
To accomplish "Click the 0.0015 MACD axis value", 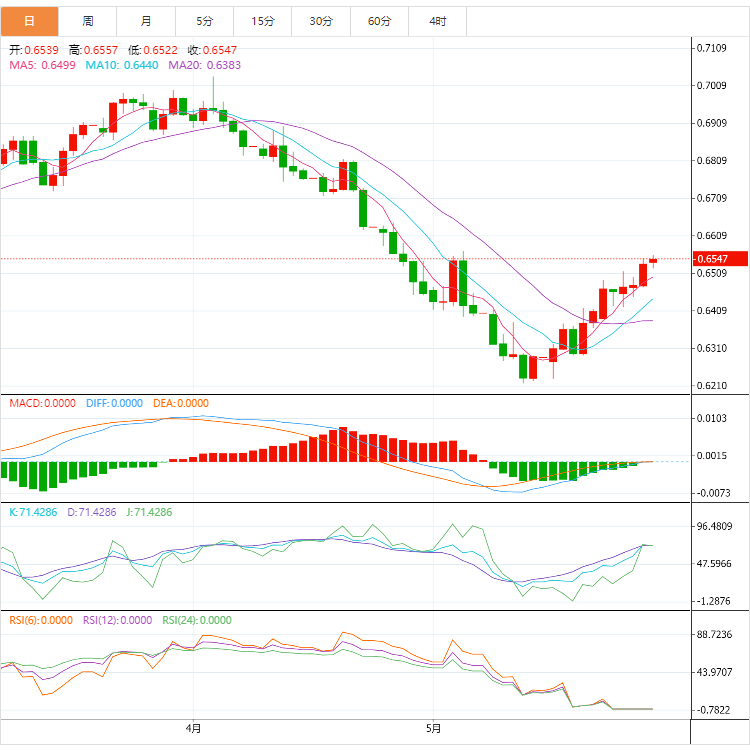I will coord(711,455).
